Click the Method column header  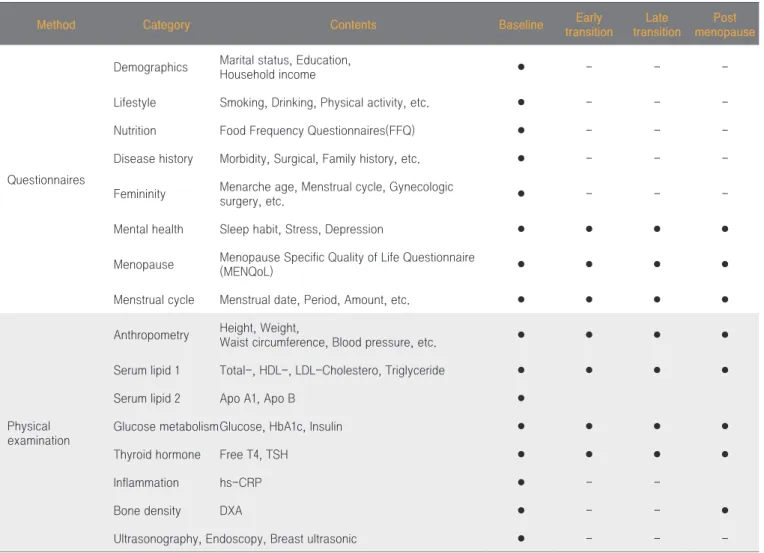[56, 25]
